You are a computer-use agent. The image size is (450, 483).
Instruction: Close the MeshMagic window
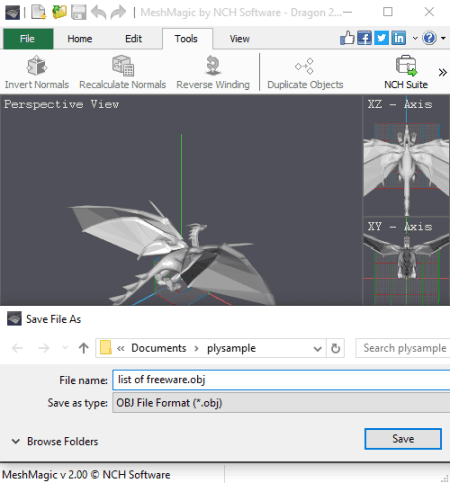click(x=429, y=12)
